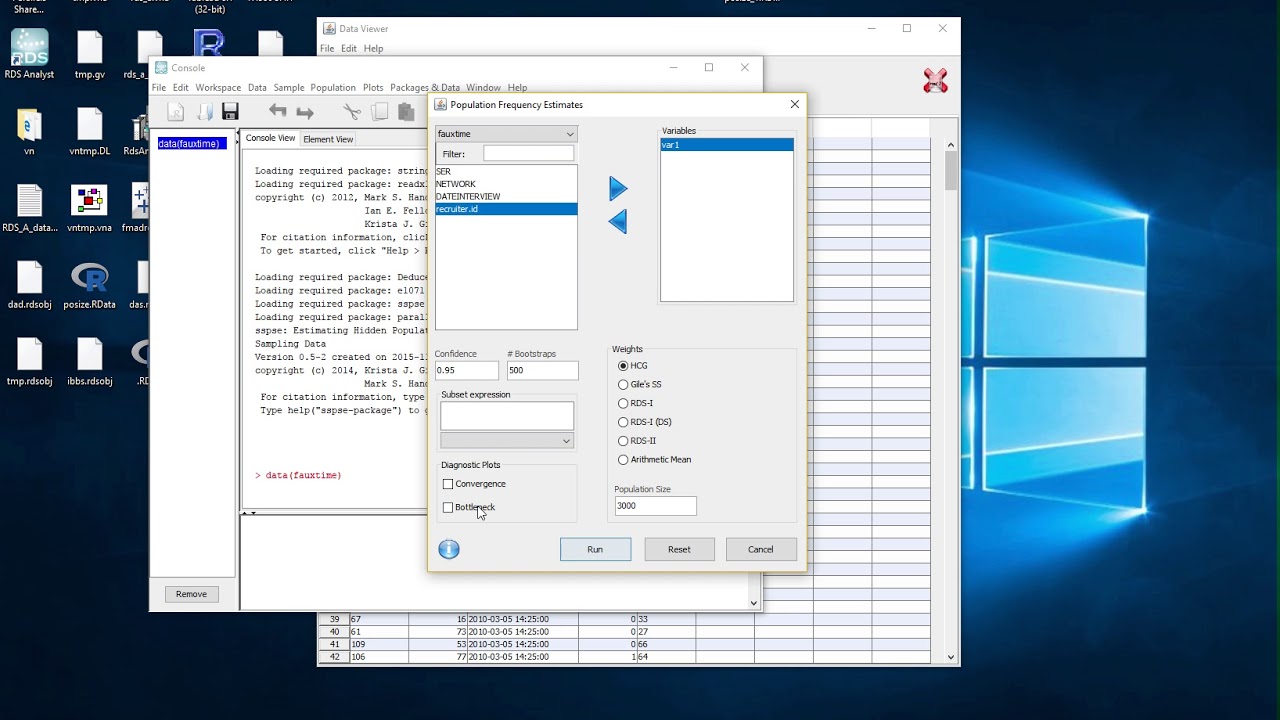Click the redo right-arrow icon in Console toolbar

pyautogui.click(x=305, y=112)
